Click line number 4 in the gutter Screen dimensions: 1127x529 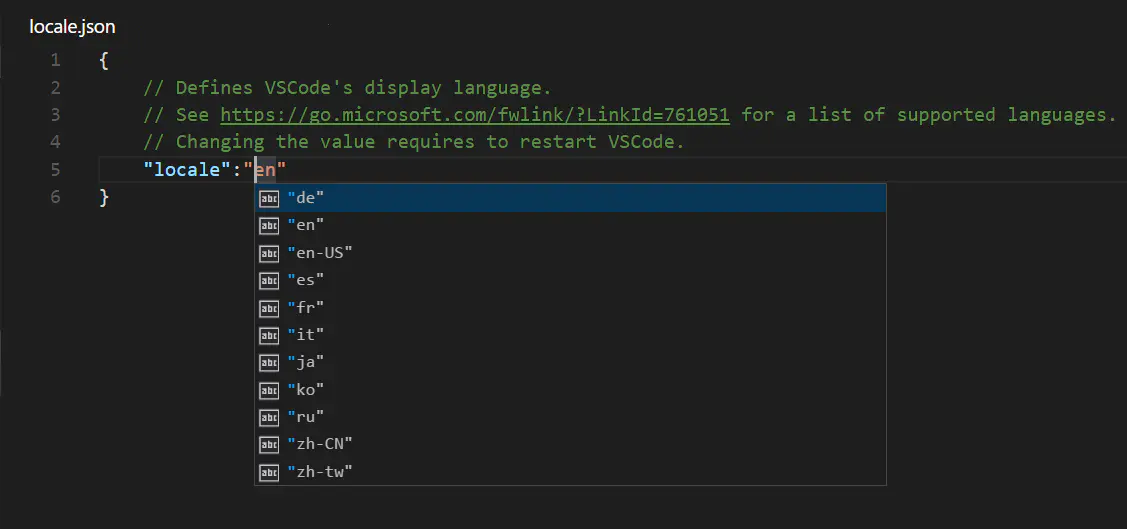pyautogui.click(x=55, y=142)
